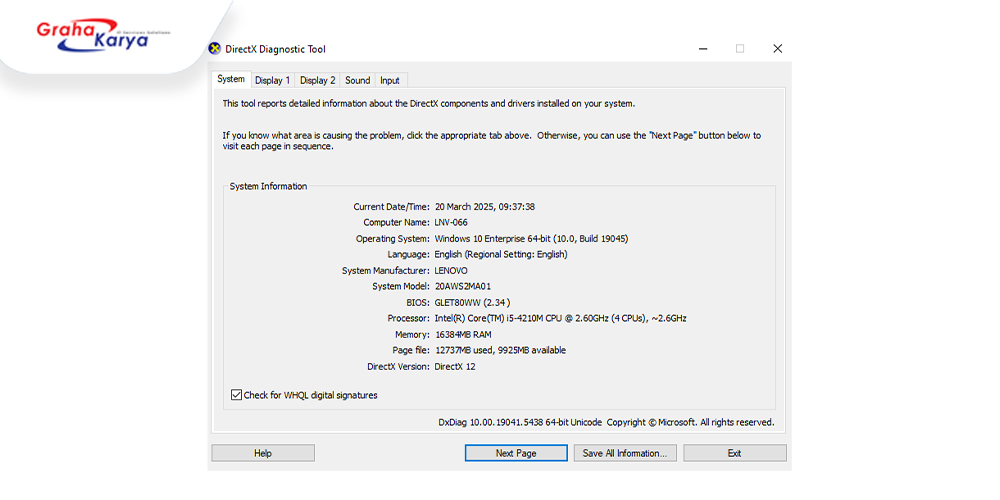Click the Current Date/Time label
This screenshot has height=500, width=1000.
pyautogui.click(x=392, y=207)
